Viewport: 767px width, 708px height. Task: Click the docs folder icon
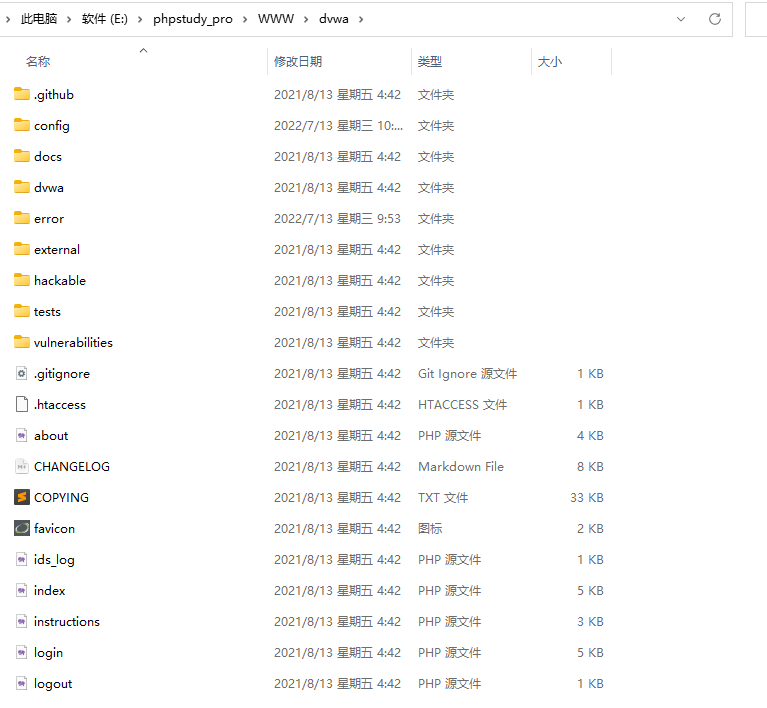22,156
